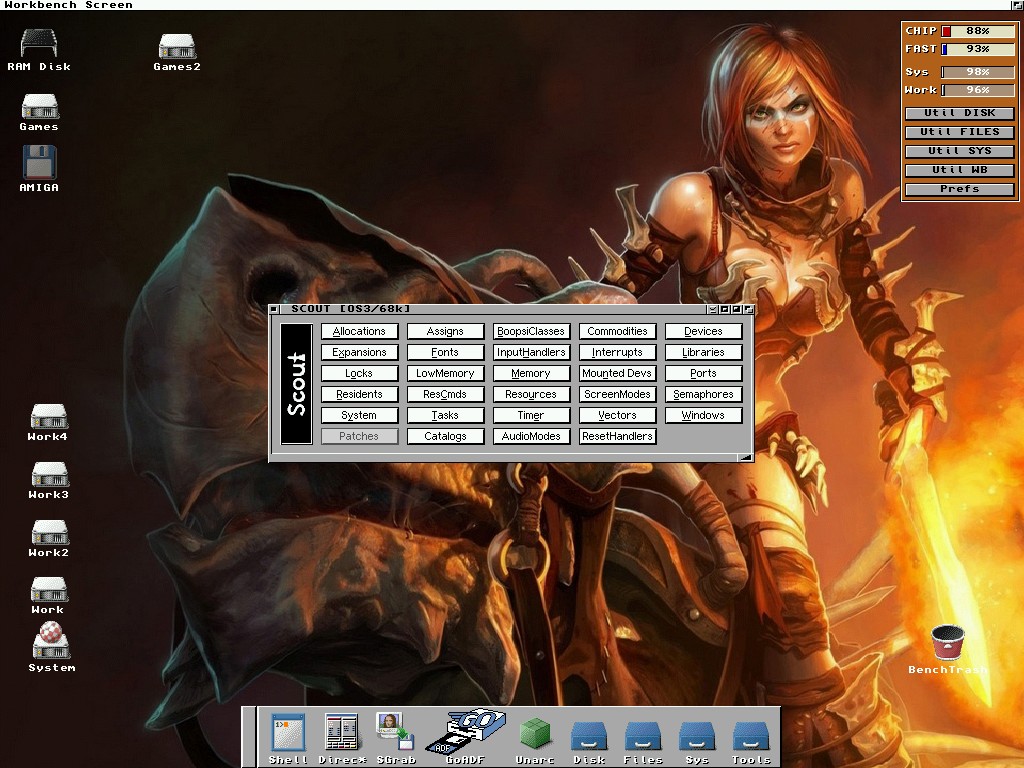Open Windows list in Scout
The width and height of the screenshot is (1024, 768).
703,415
